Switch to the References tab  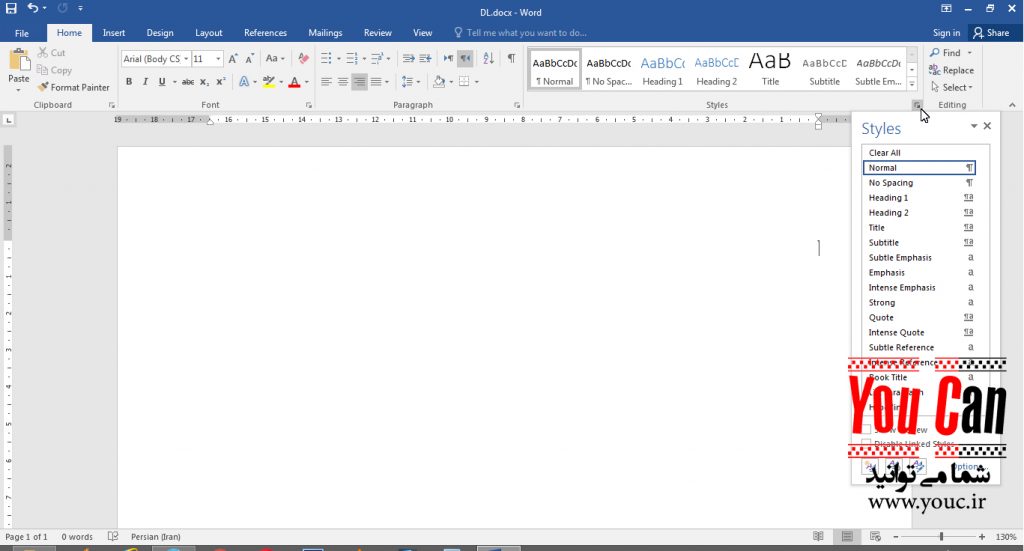coord(265,33)
